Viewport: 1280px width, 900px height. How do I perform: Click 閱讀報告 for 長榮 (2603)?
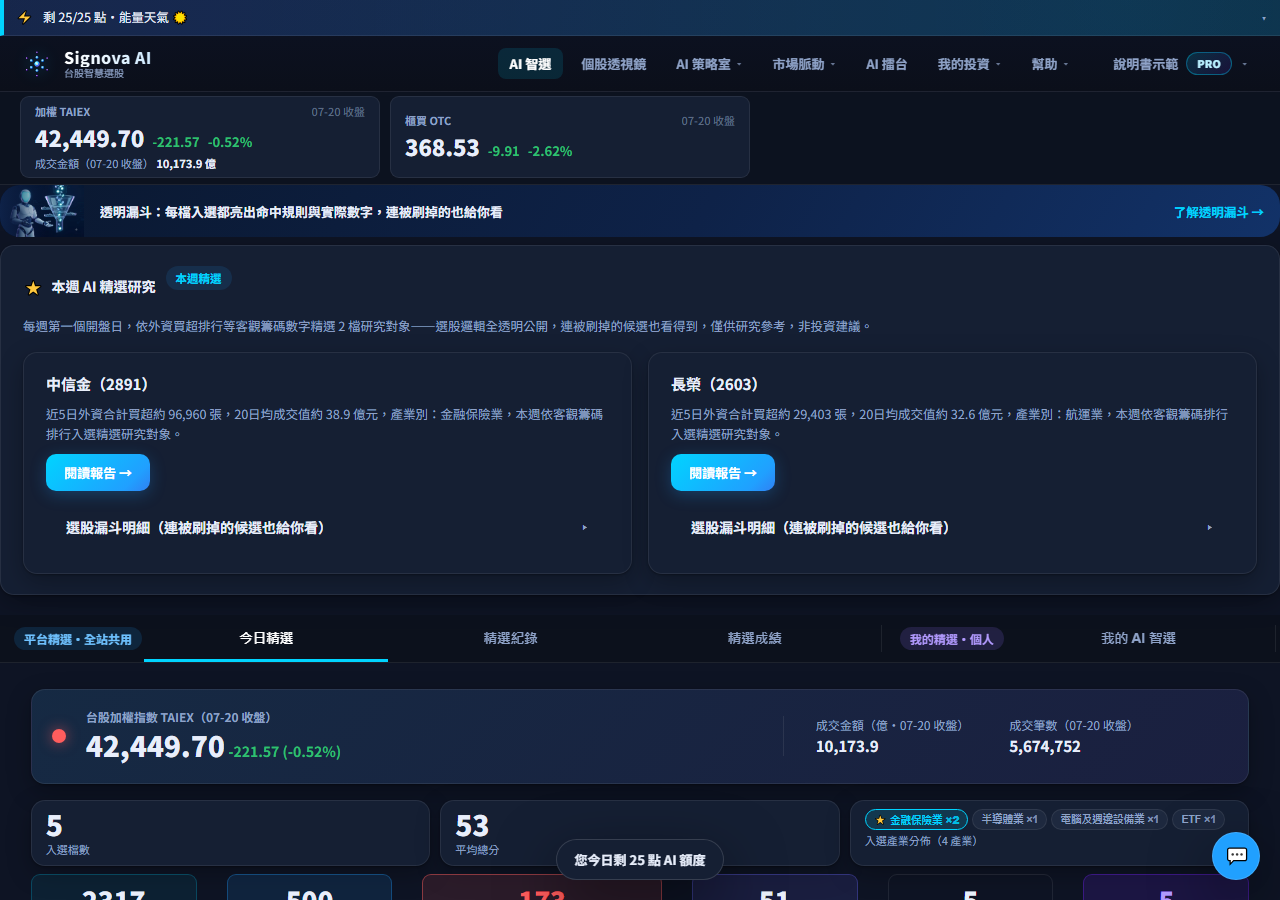pos(723,473)
